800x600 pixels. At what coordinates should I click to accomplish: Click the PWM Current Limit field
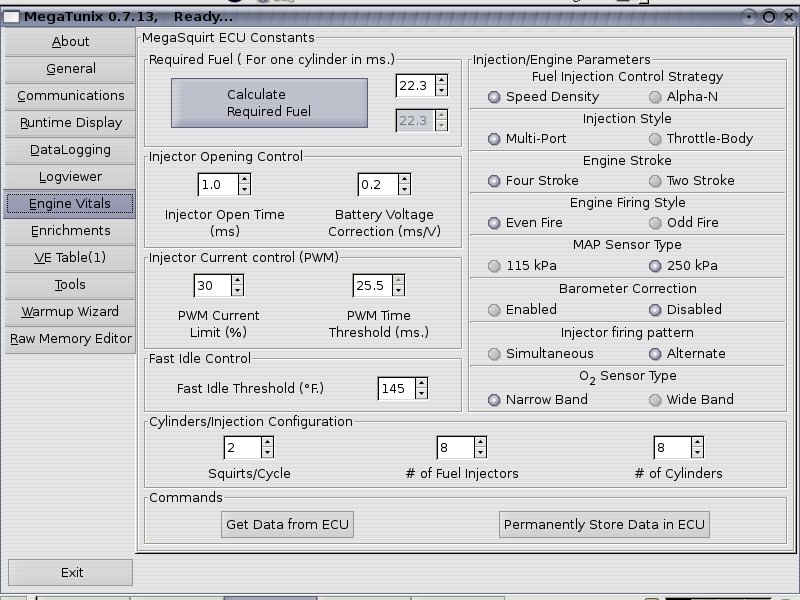tap(212, 286)
